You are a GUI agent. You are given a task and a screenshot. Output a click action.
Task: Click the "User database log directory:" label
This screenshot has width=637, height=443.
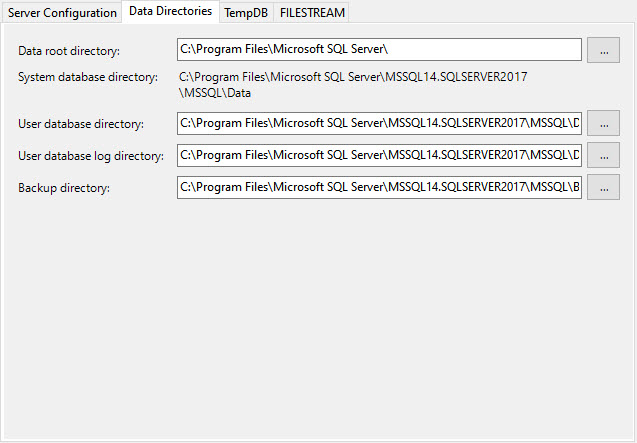click(x=91, y=156)
